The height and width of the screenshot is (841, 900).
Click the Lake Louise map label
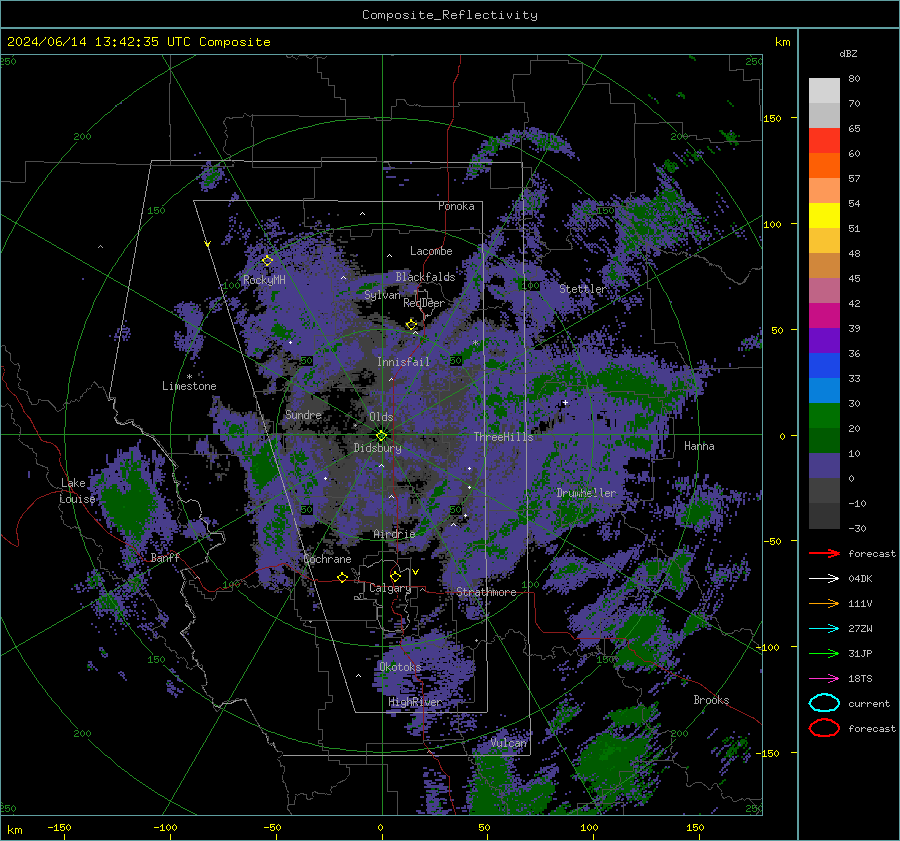click(x=77, y=491)
